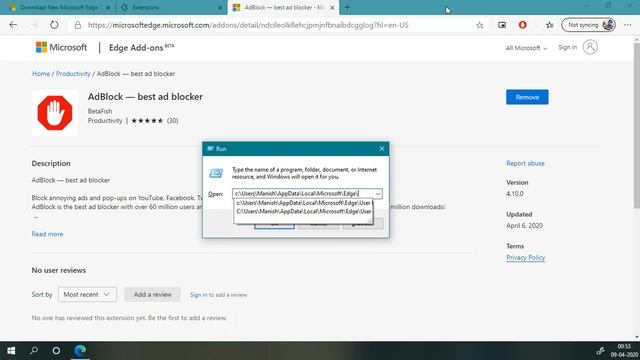Toggle the Run Open field dropdown arrow

[378, 193]
